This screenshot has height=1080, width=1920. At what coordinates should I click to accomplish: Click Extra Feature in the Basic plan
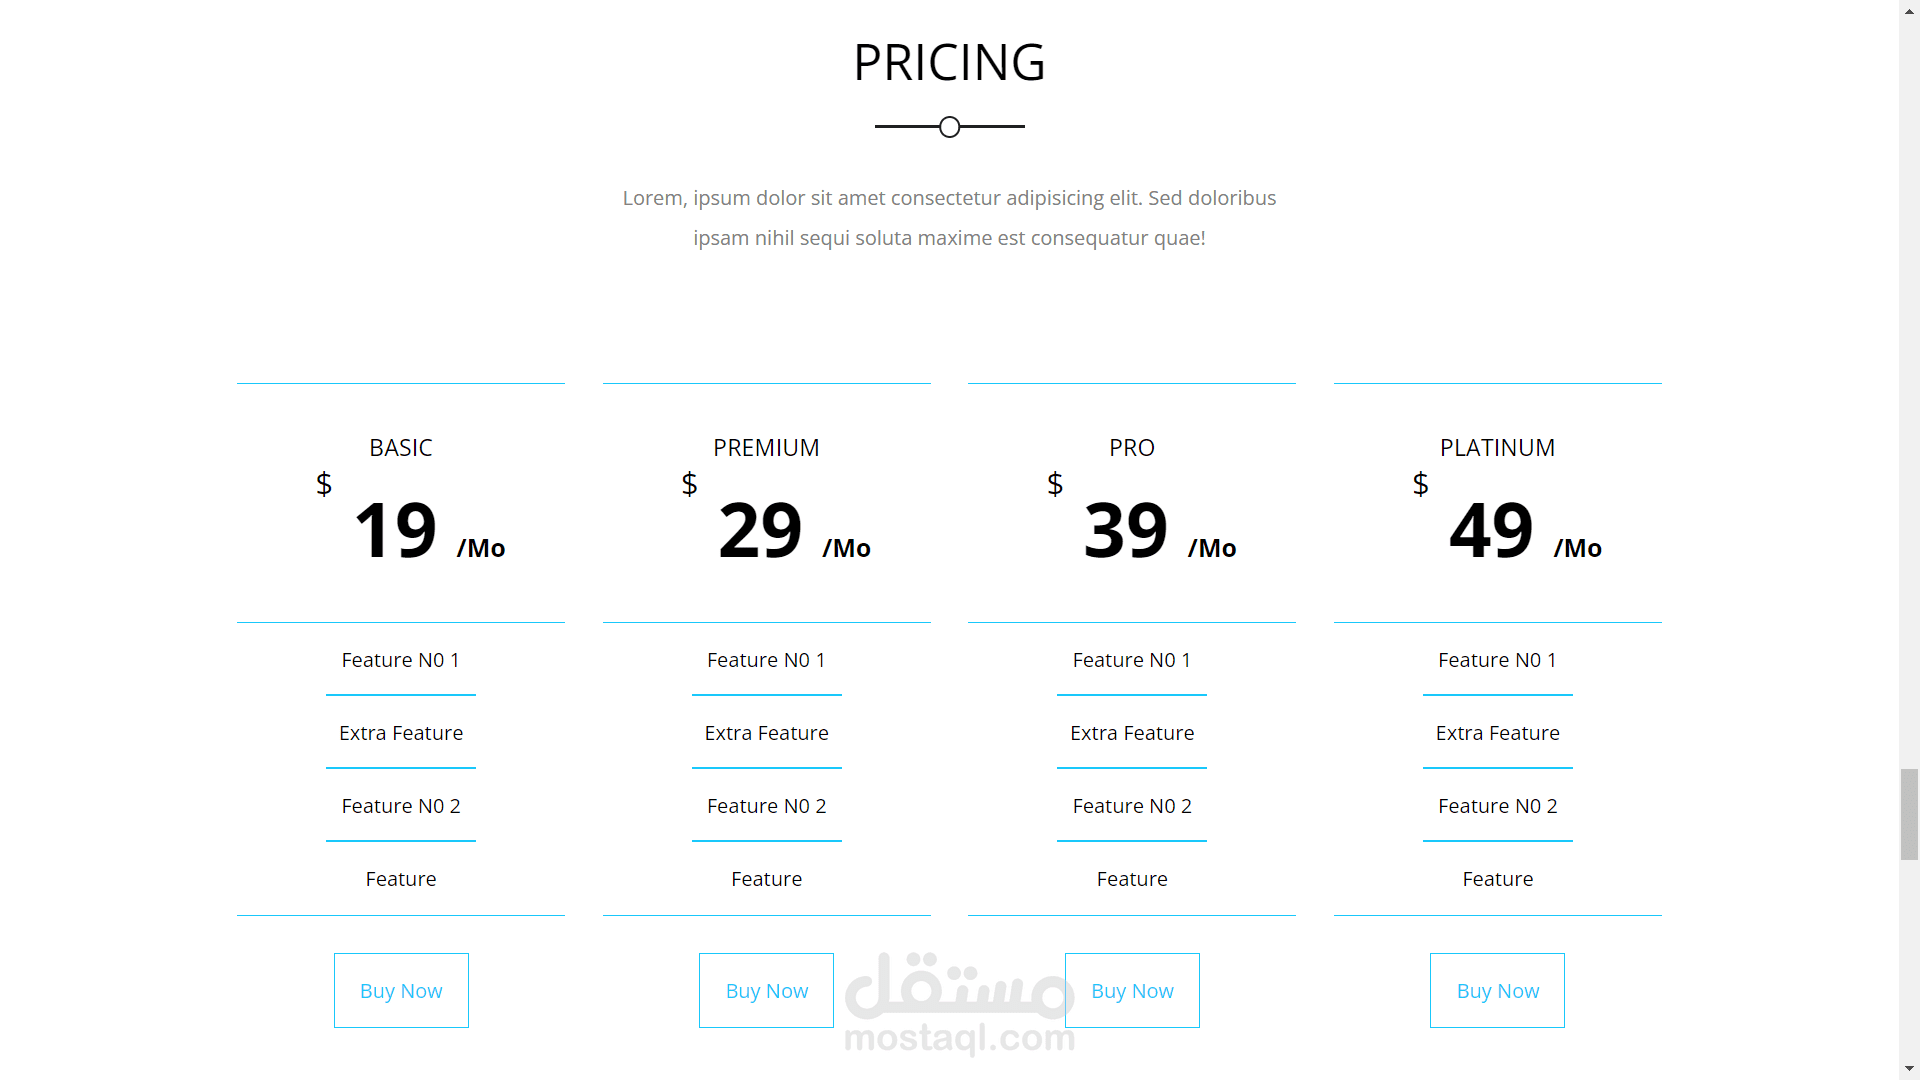point(401,733)
